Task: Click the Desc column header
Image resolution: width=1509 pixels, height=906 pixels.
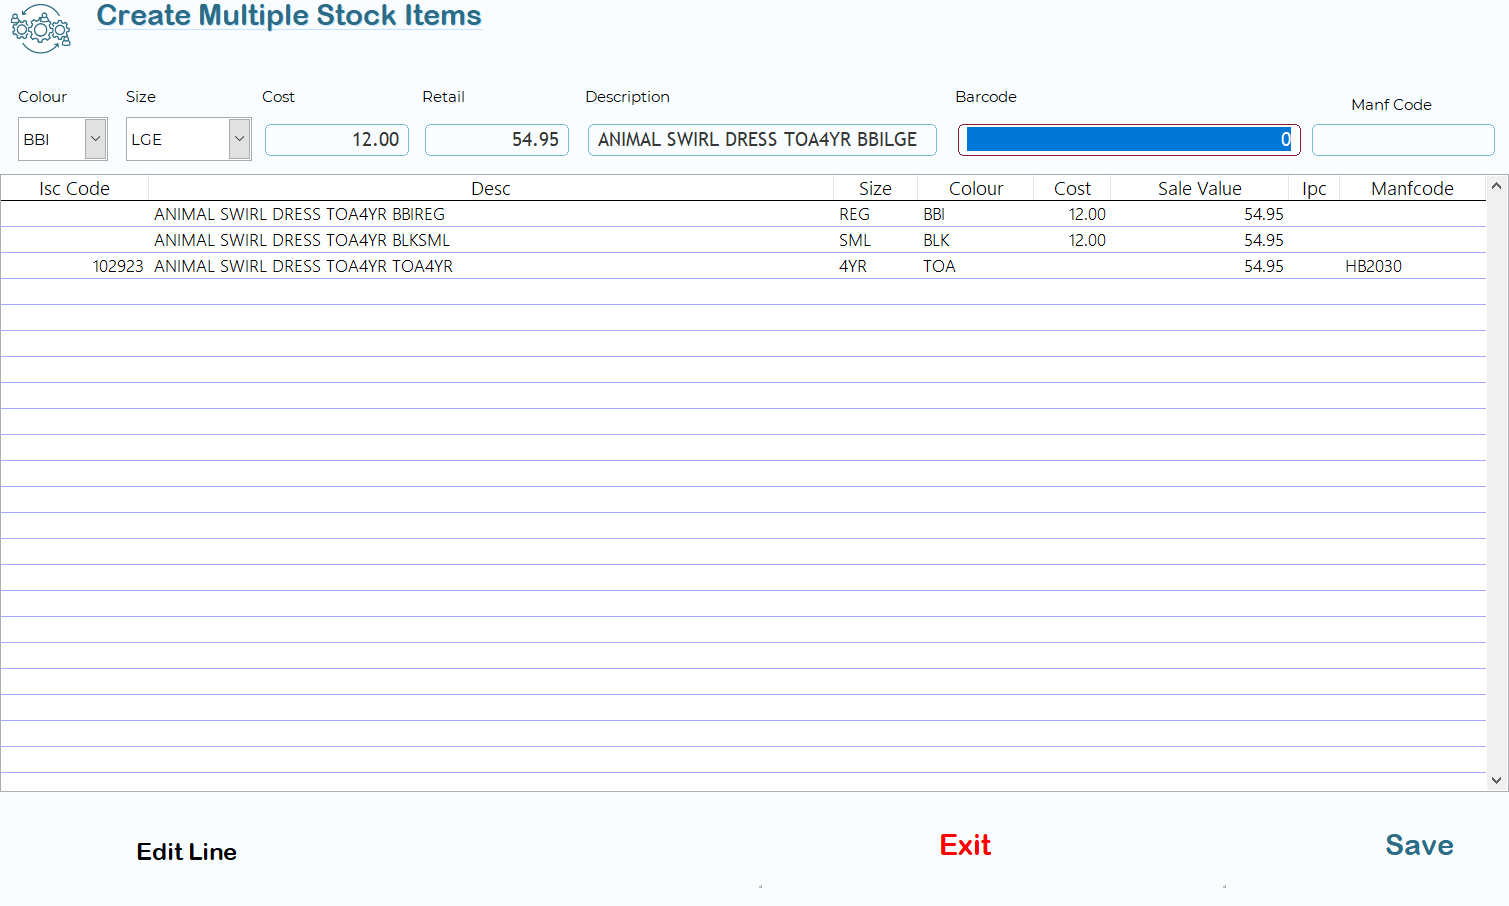Action: (490, 189)
